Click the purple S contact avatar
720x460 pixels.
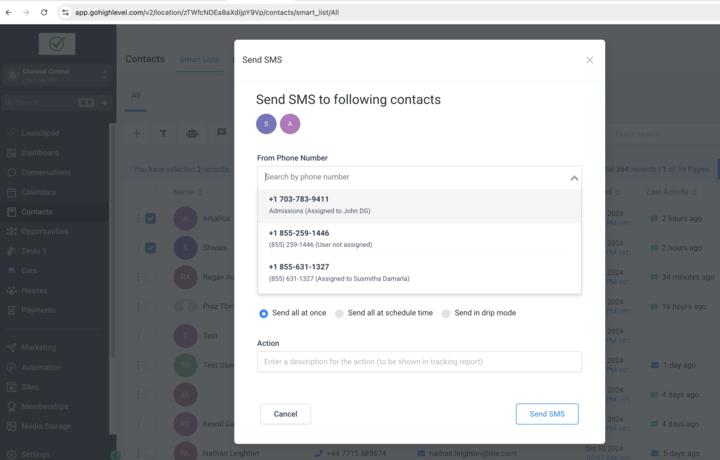tap(266, 124)
